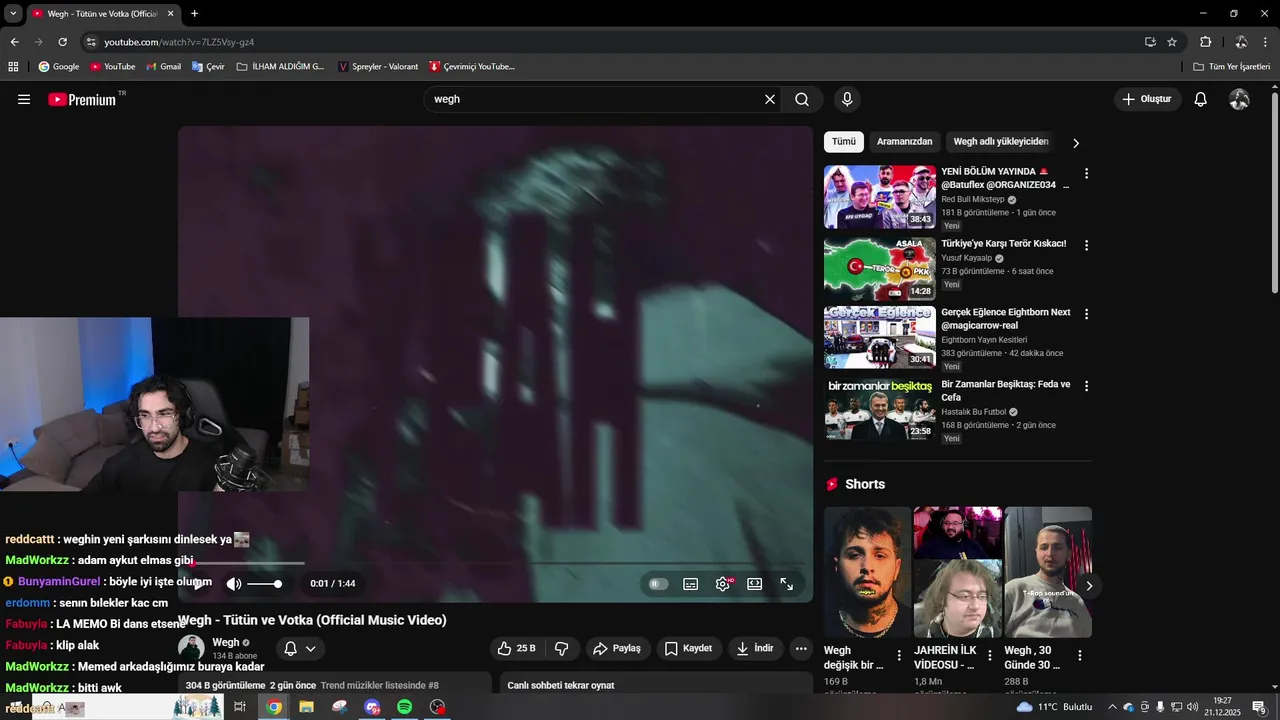Open Red Bull Miksteyp video thumbnail
1280x720 pixels.
click(x=880, y=197)
